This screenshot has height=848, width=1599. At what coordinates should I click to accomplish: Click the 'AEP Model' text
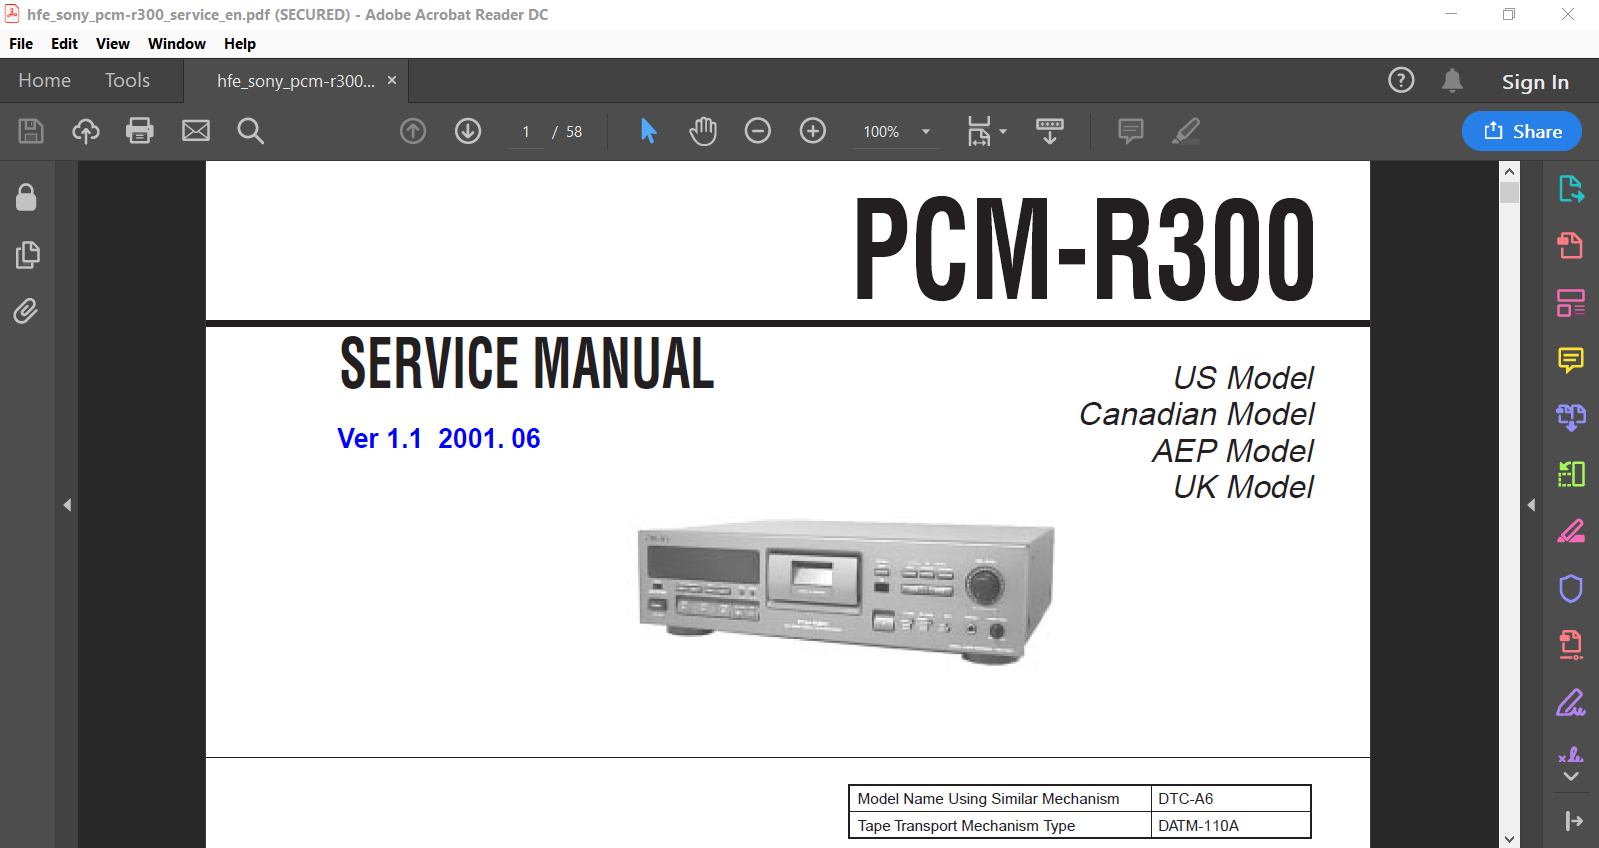[x=1233, y=451]
